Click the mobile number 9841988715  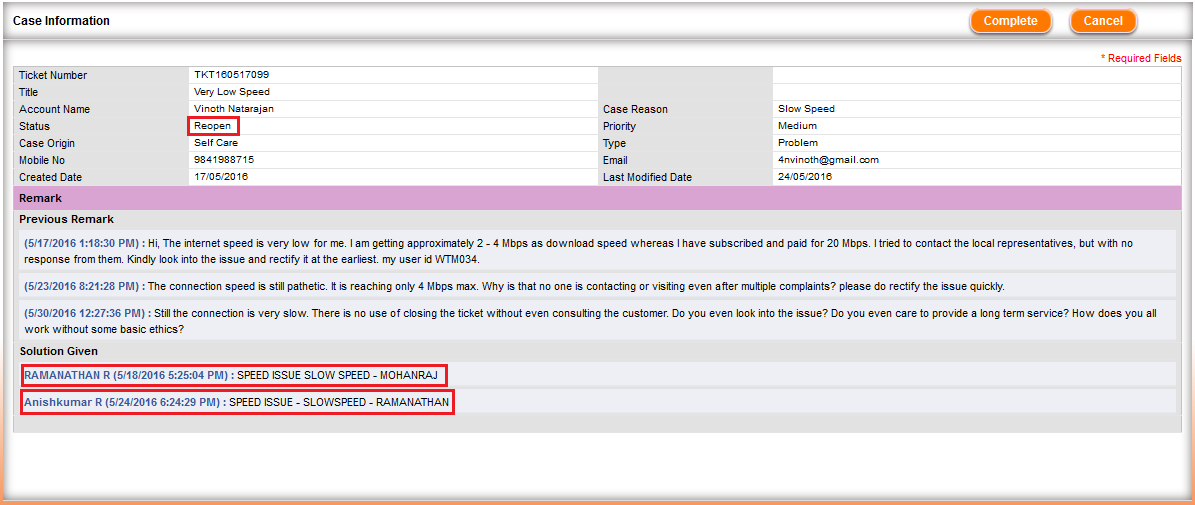(x=224, y=160)
